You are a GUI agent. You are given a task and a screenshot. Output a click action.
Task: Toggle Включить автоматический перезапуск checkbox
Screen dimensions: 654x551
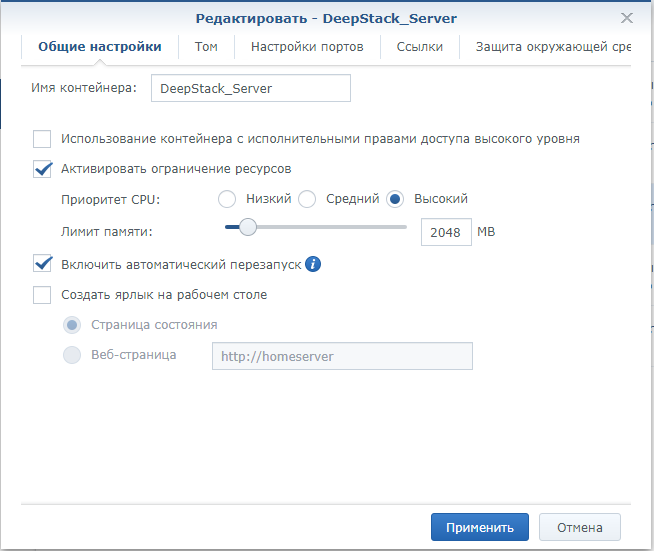[x=42, y=264]
